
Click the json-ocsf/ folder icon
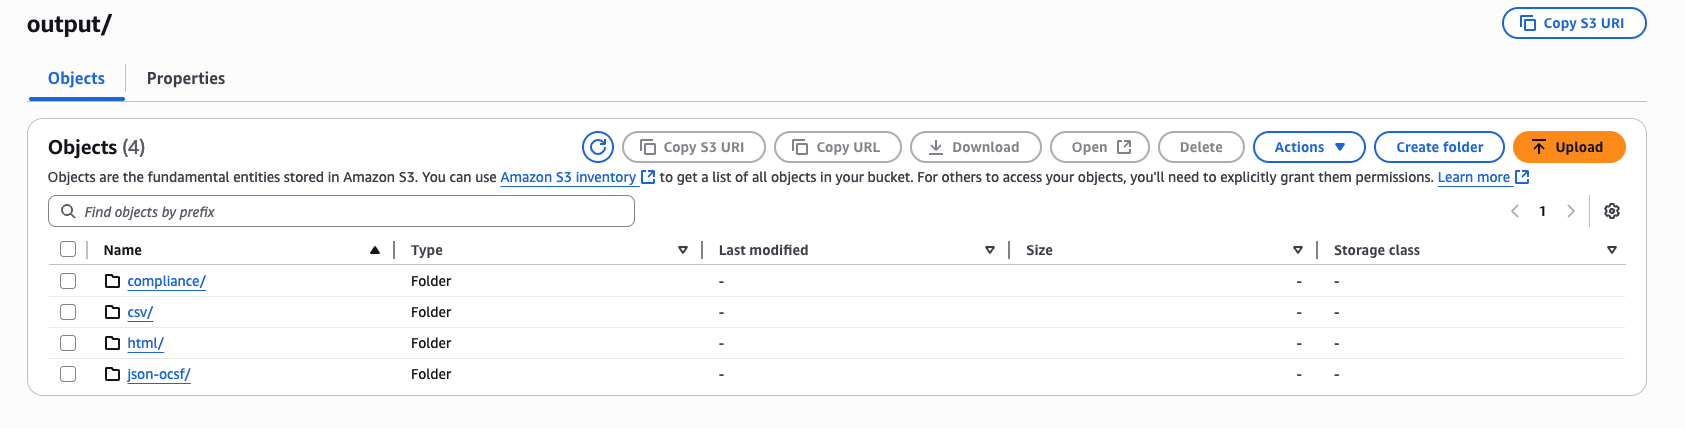113,374
